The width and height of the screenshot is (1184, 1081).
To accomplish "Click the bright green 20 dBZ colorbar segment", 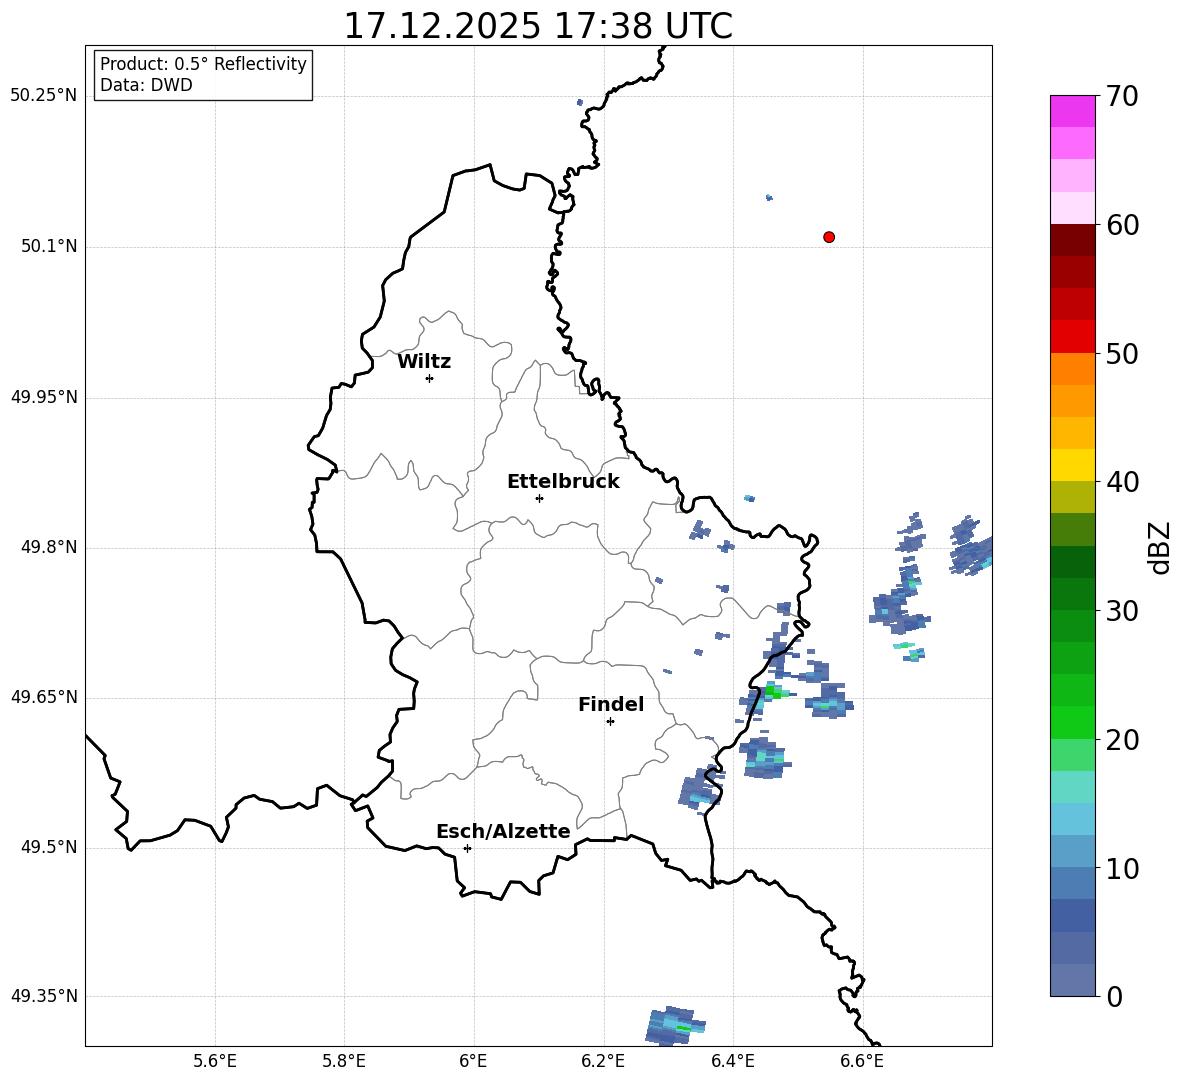I will (1072, 722).
